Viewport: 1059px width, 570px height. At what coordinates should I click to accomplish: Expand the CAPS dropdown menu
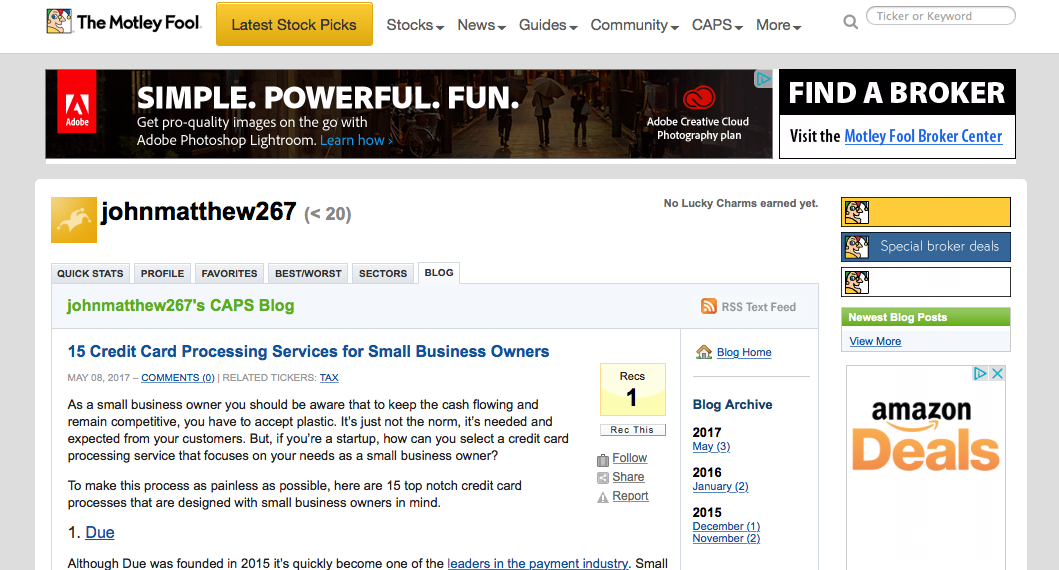[x=717, y=25]
